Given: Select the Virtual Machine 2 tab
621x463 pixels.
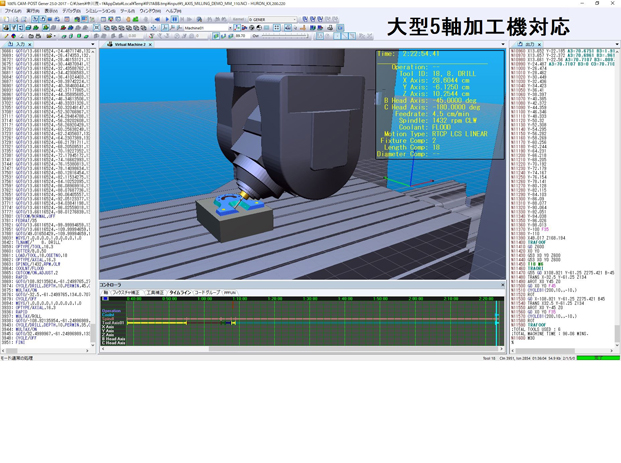Looking at the screenshot, I should pyautogui.click(x=127, y=44).
